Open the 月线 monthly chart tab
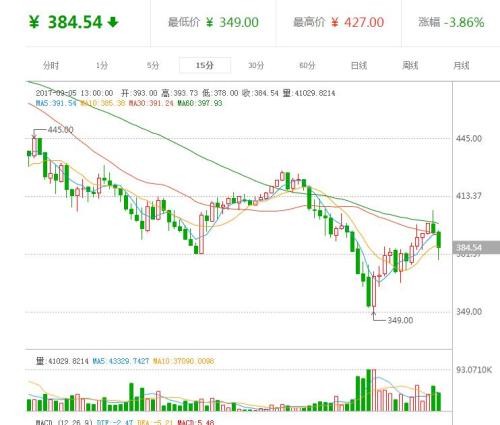500x425 pixels. coord(461,65)
